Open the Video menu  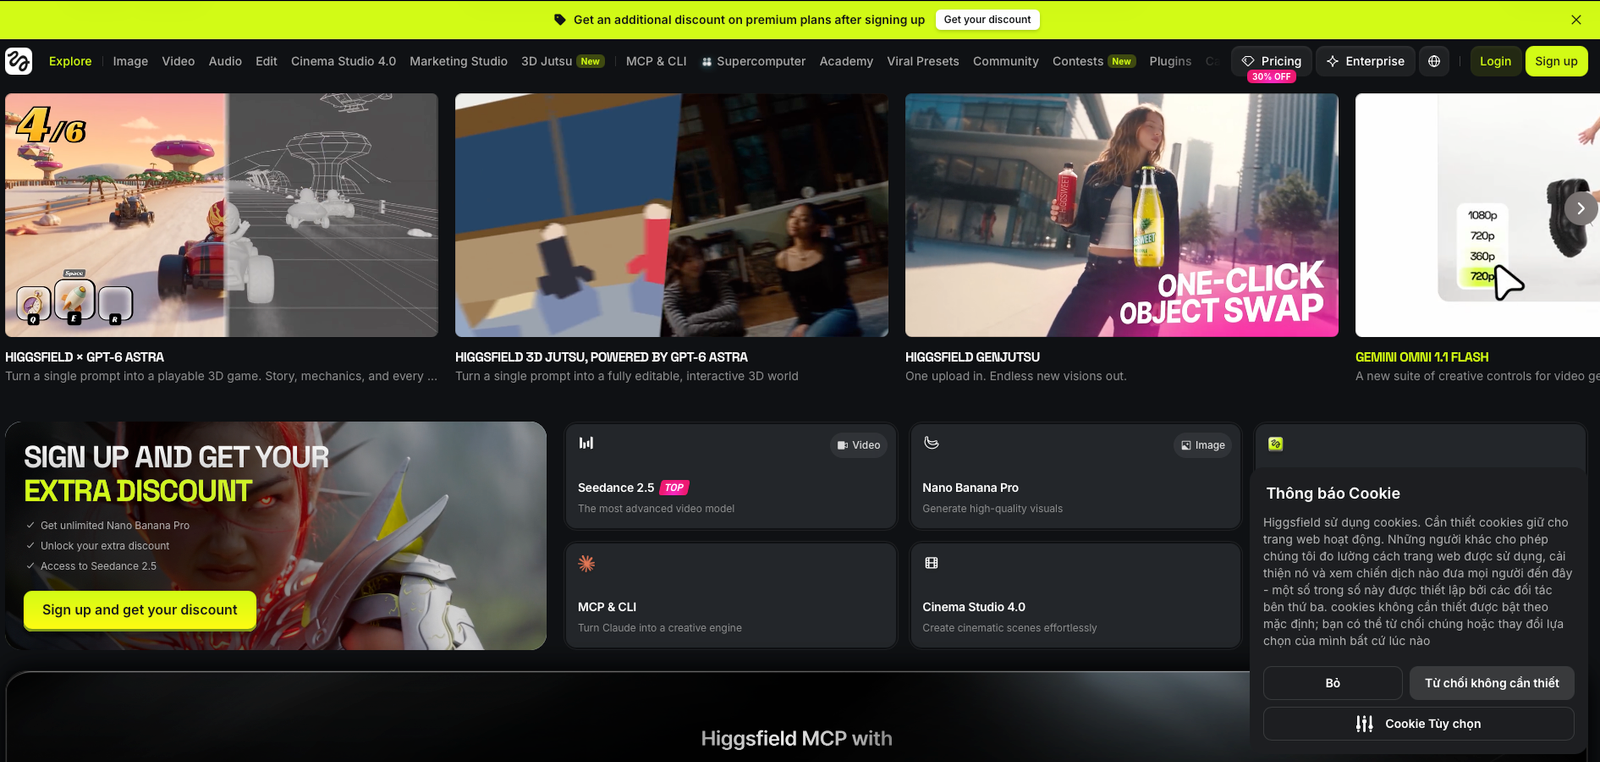(x=178, y=61)
